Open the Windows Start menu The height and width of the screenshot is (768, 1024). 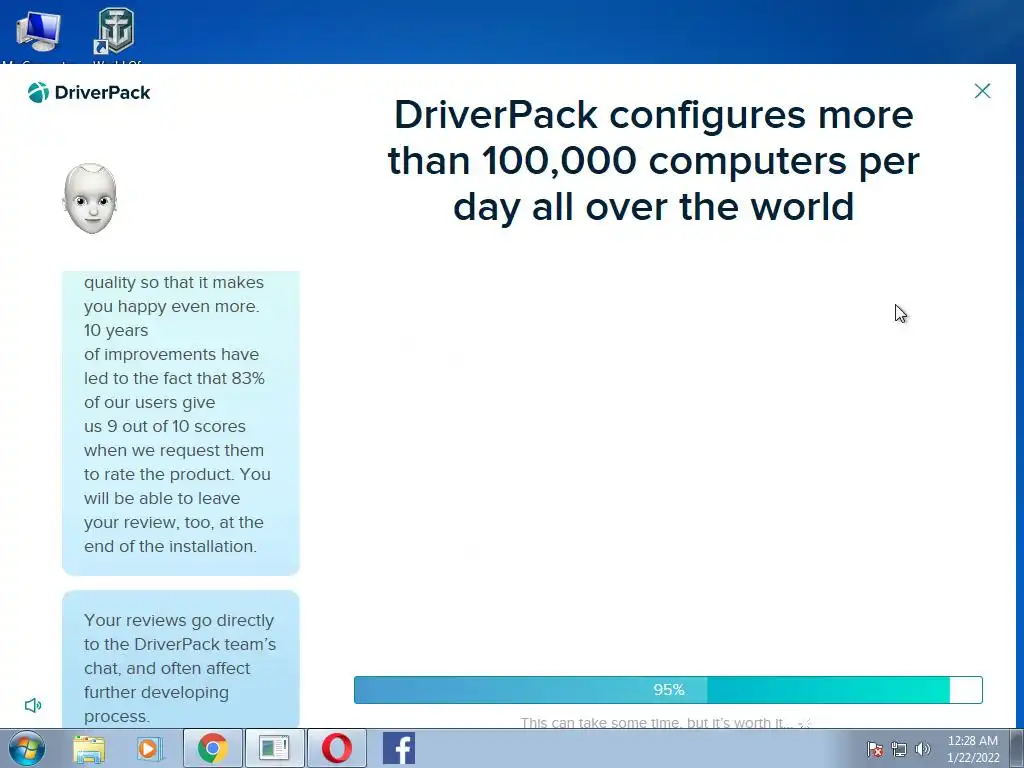(27, 748)
